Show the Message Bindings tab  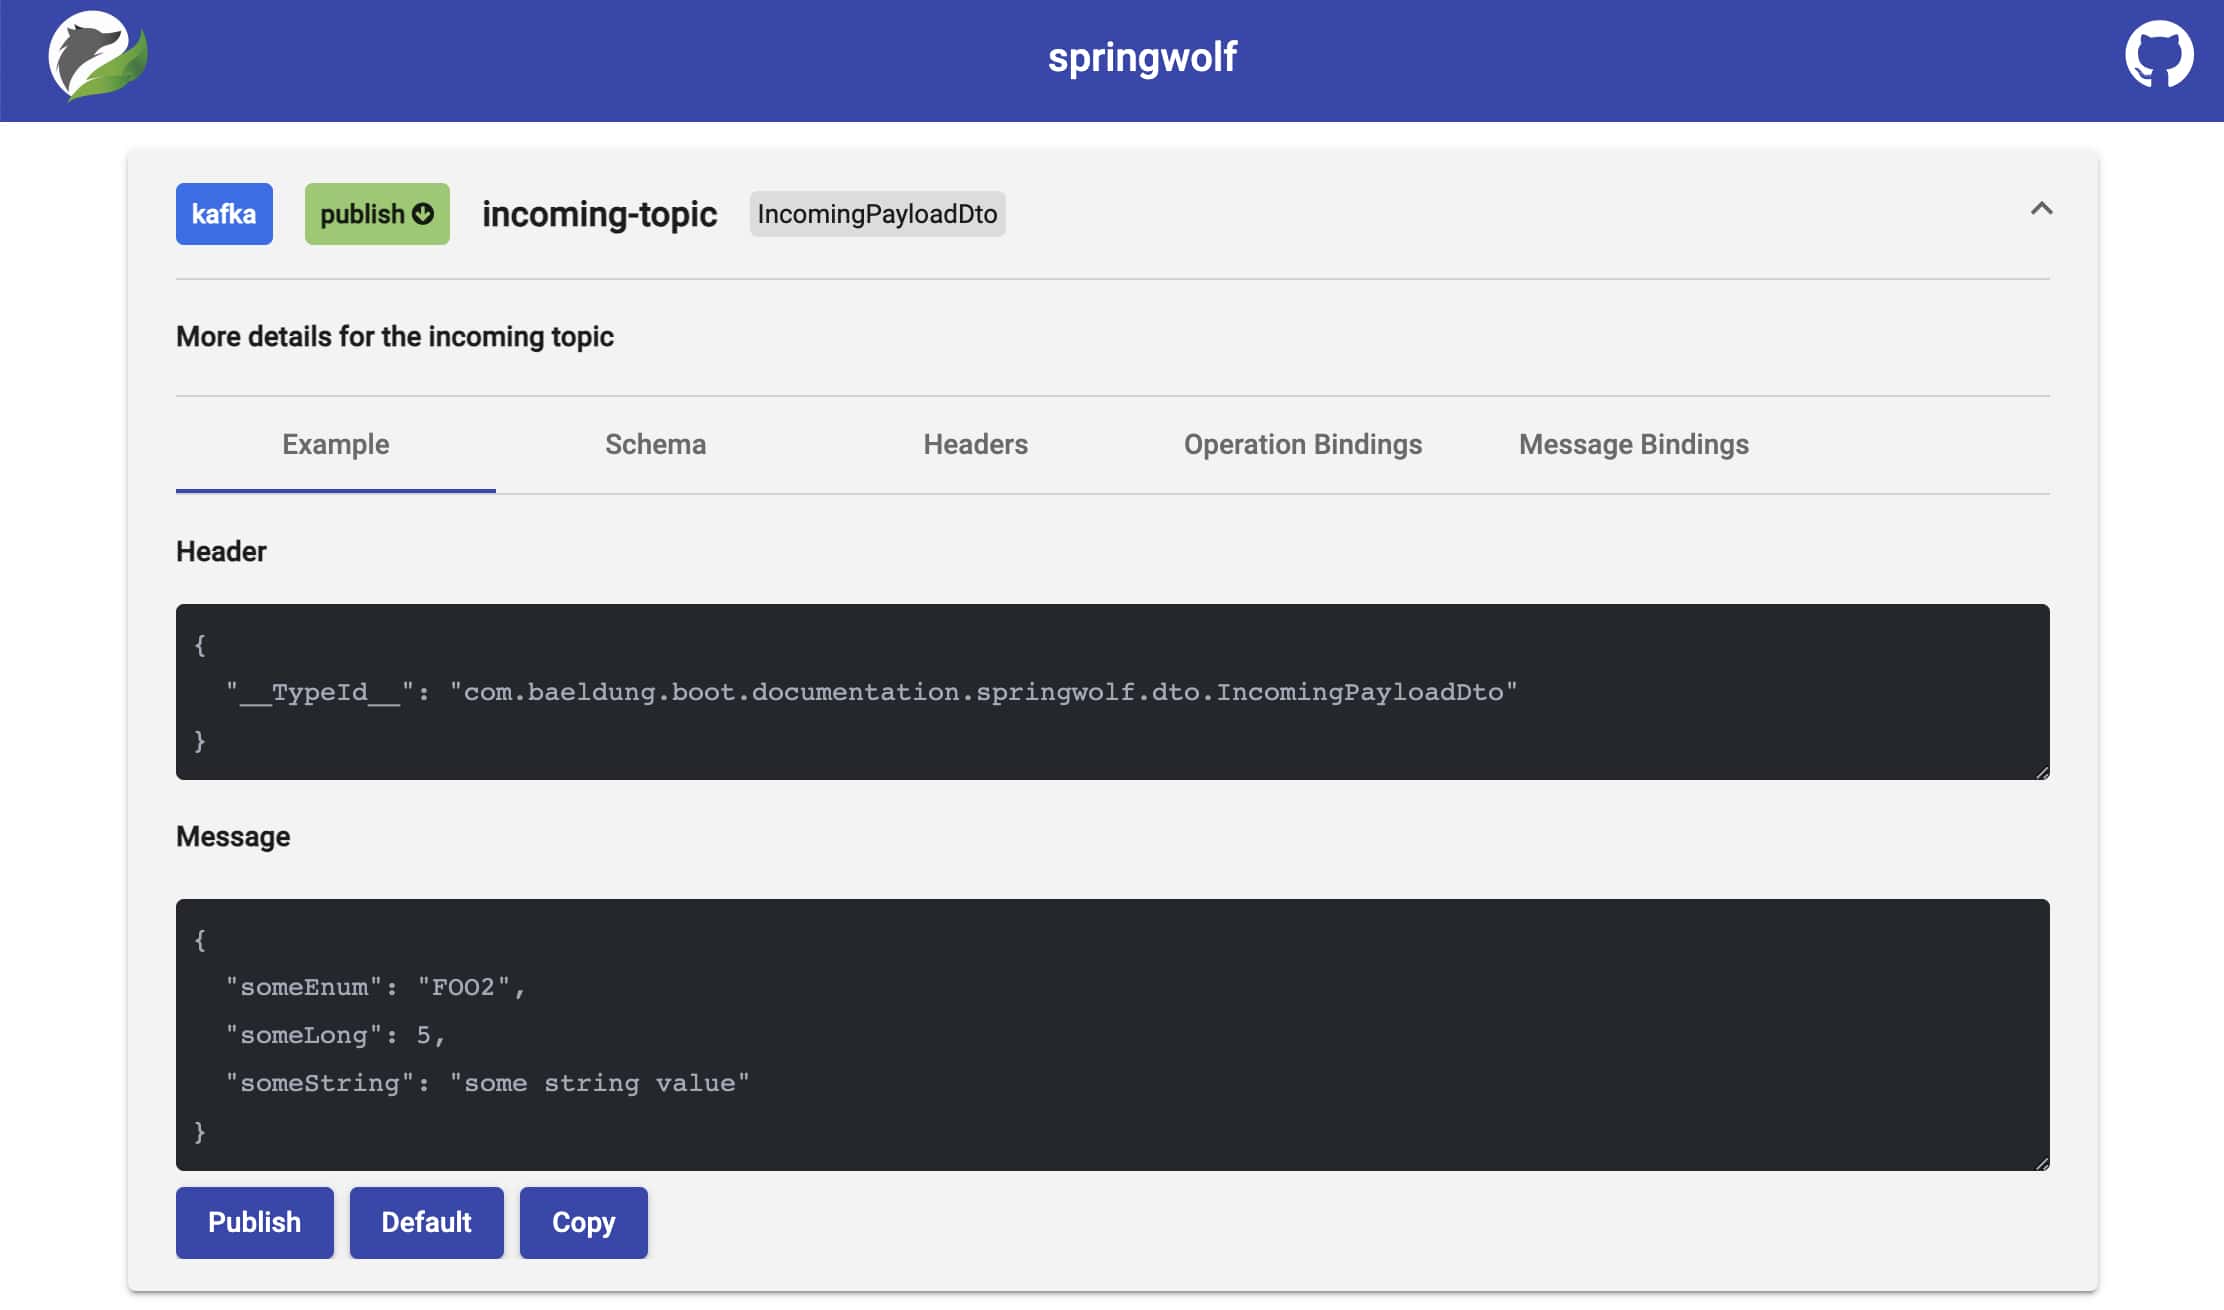[x=1634, y=444]
